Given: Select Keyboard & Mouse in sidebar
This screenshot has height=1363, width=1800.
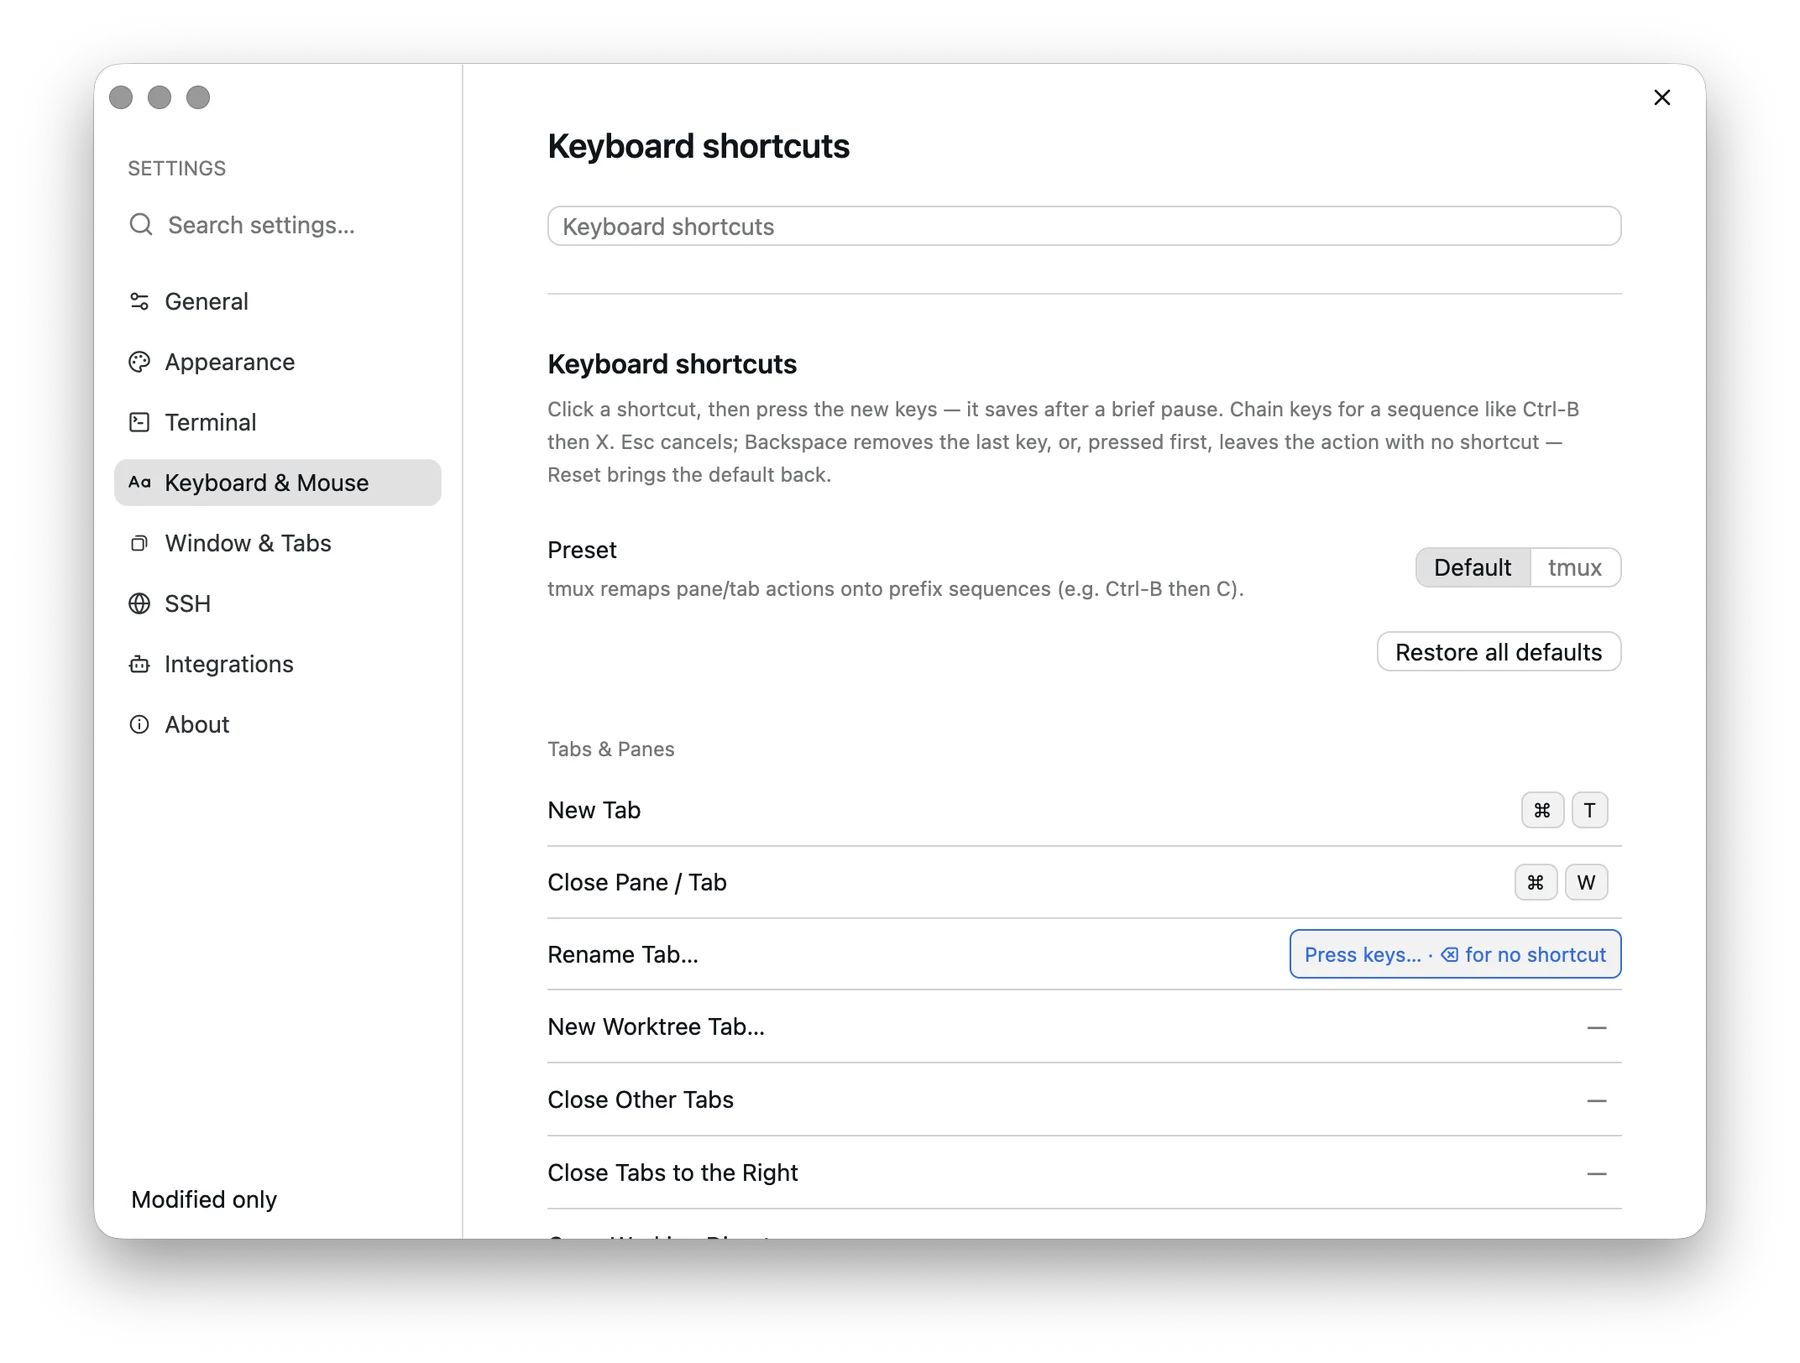Looking at the screenshot, I should 277,483.
